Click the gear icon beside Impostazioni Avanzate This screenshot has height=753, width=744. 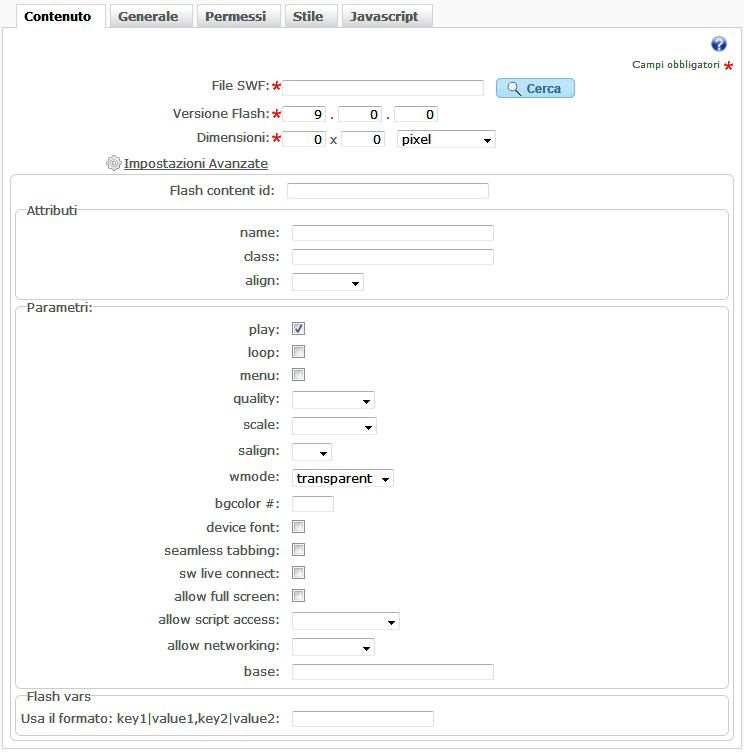(113, 163)
